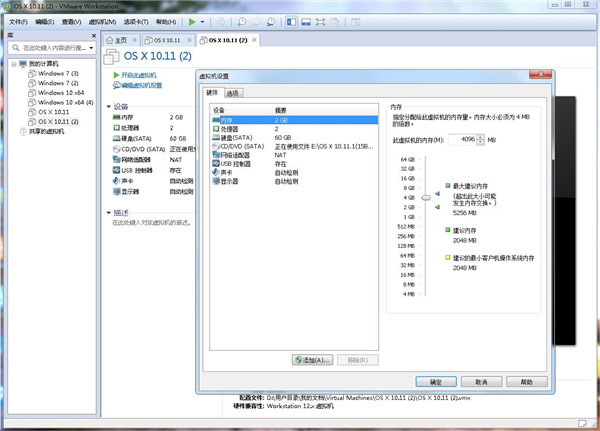Click 显示器 display icon in summary devices
Image resolution: width=600 pixels, height=431 pixels.
117,191
